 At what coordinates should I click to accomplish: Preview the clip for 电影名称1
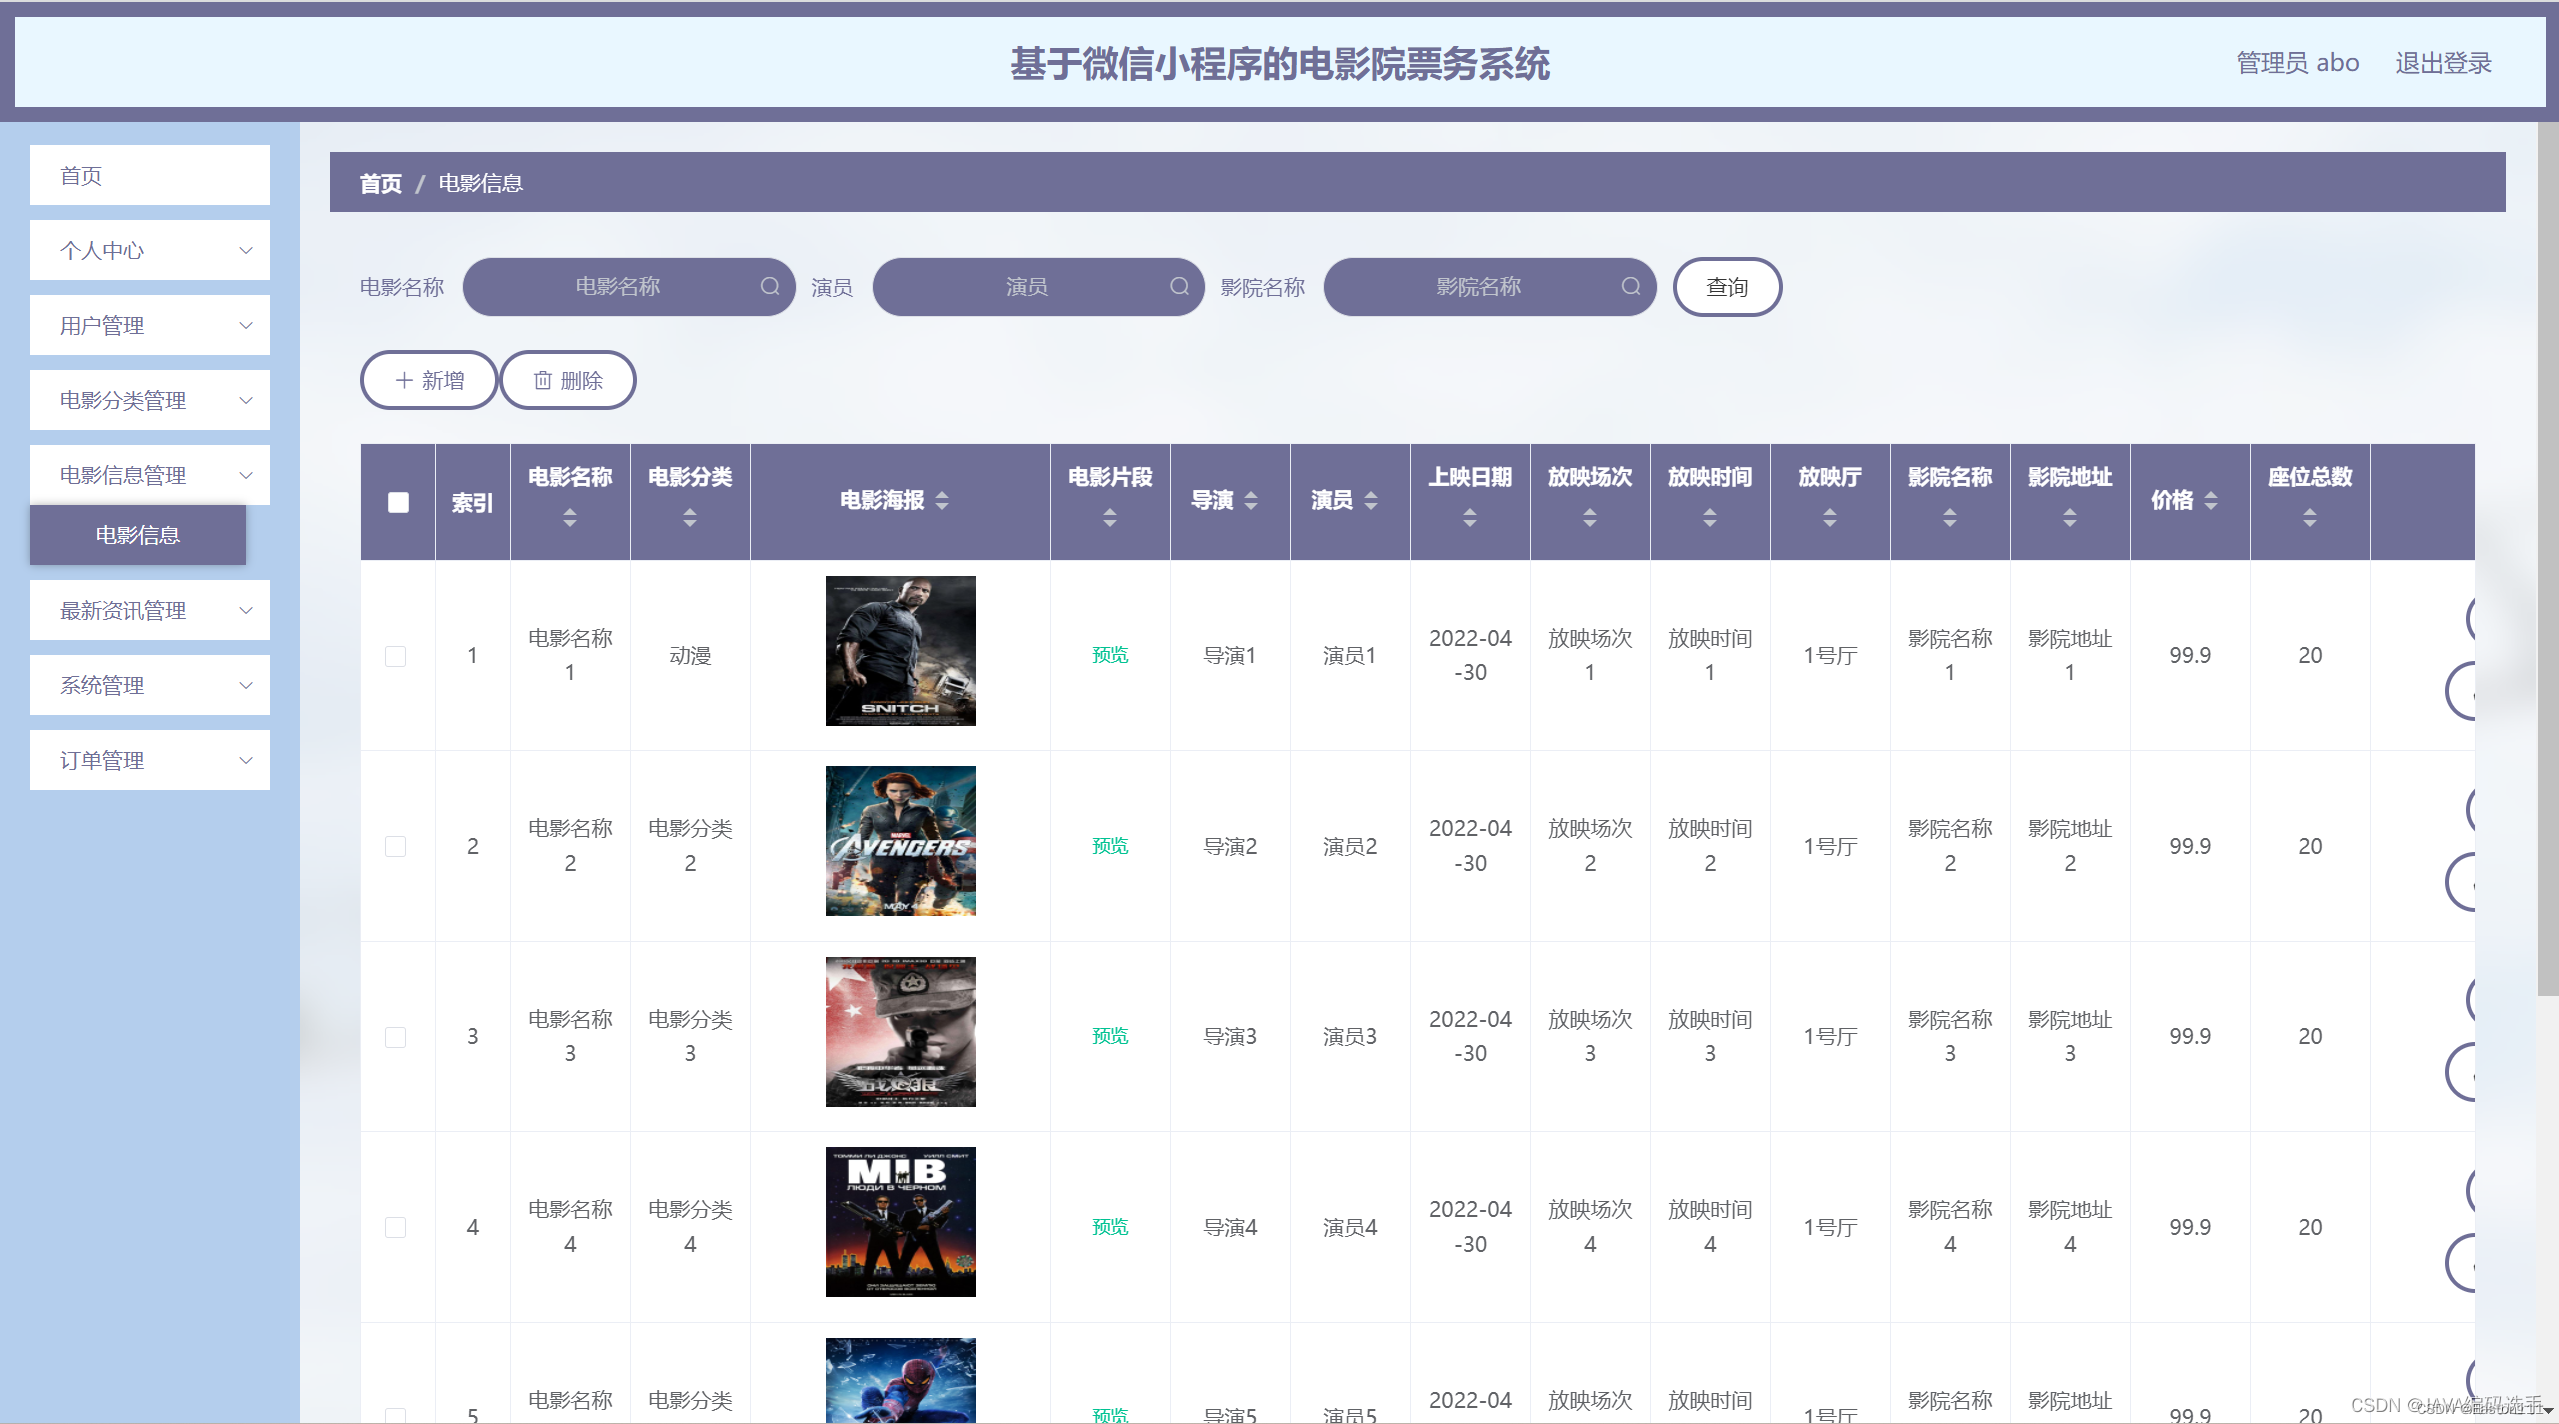(1110, 655)
